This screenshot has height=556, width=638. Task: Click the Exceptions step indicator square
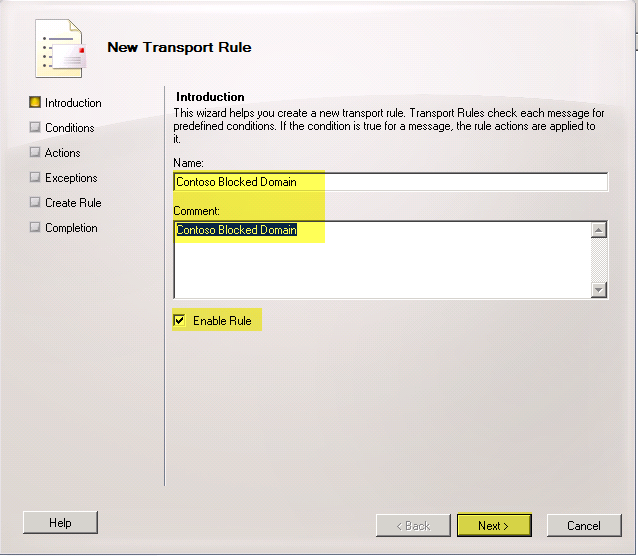(x=35, y=177)
